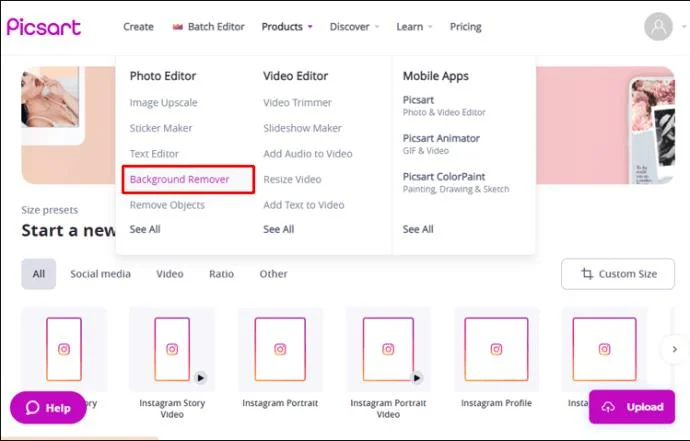
Task: Click the Mobile Apps heading
Action: click(x=436, y=76)
